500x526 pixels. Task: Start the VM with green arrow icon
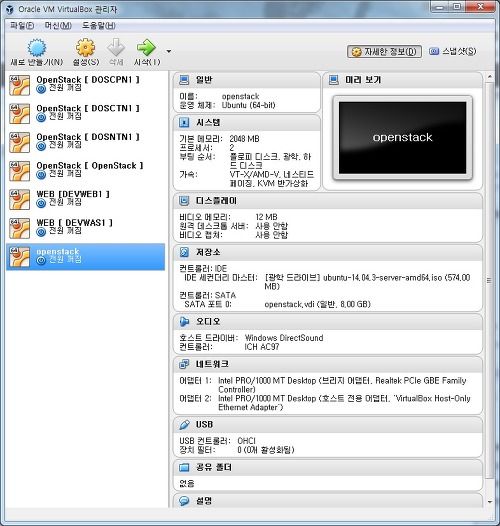[146, 48]
